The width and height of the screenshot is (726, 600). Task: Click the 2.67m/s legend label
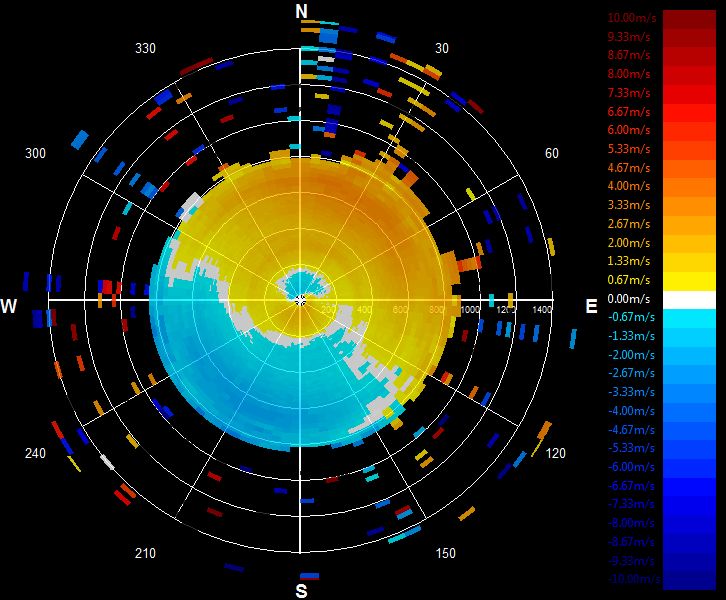coord(629,224)
